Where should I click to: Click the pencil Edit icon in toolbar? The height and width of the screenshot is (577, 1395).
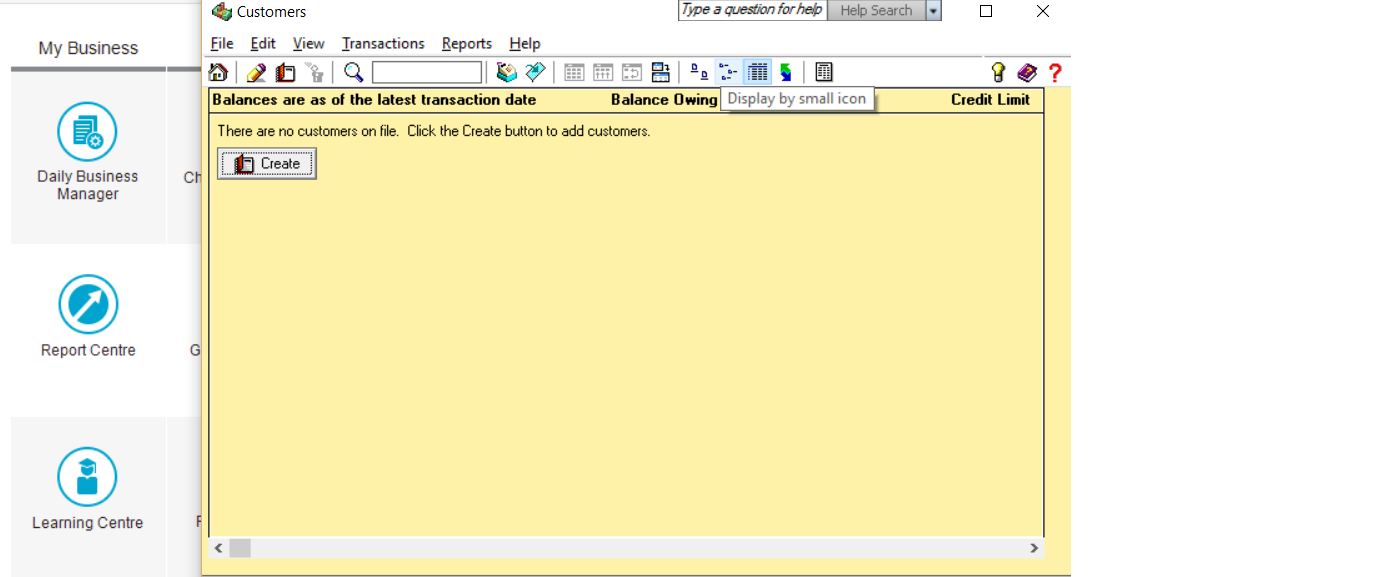click(x=256, y=72)
